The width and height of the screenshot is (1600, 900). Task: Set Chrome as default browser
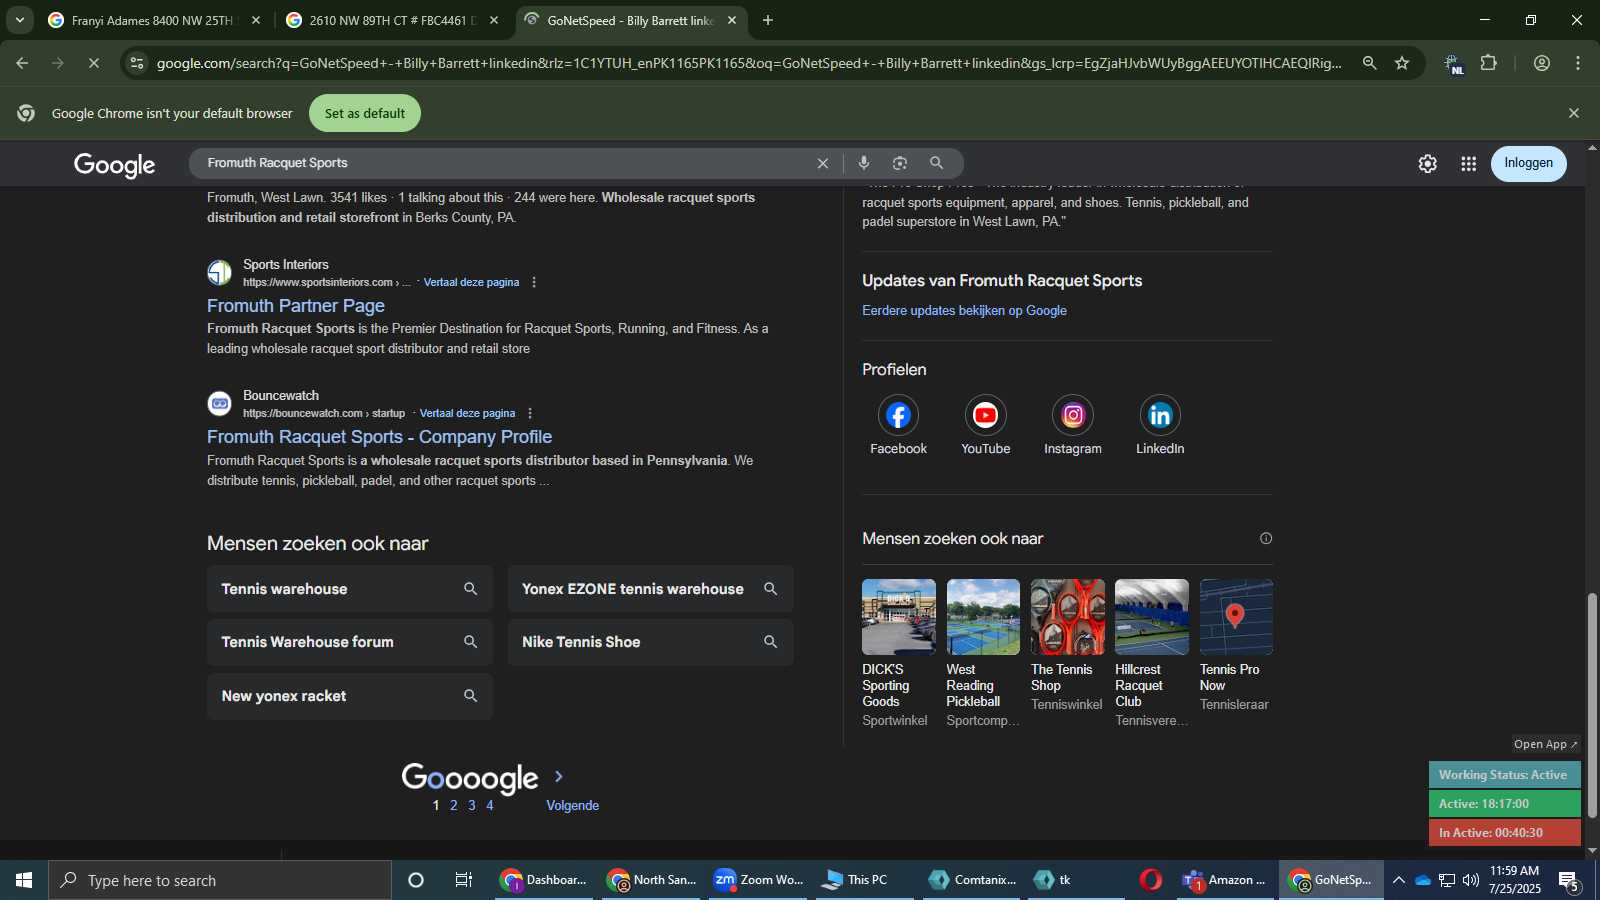coord(365,113)
